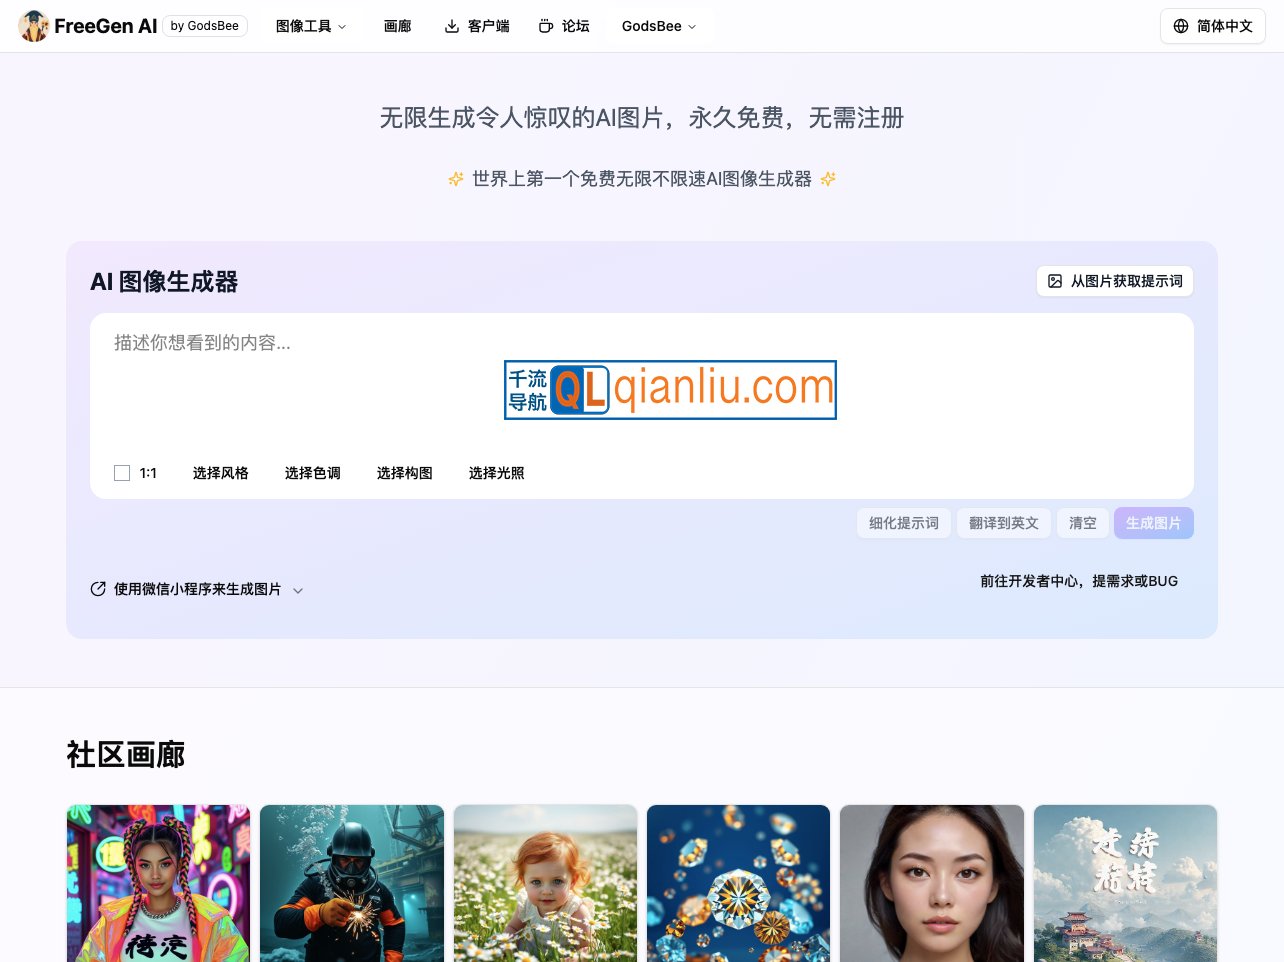Viewport: 1284px width, 962px height.
Task: Click the image icon in 从图片获取提示词
Action: pos(1055,281)
